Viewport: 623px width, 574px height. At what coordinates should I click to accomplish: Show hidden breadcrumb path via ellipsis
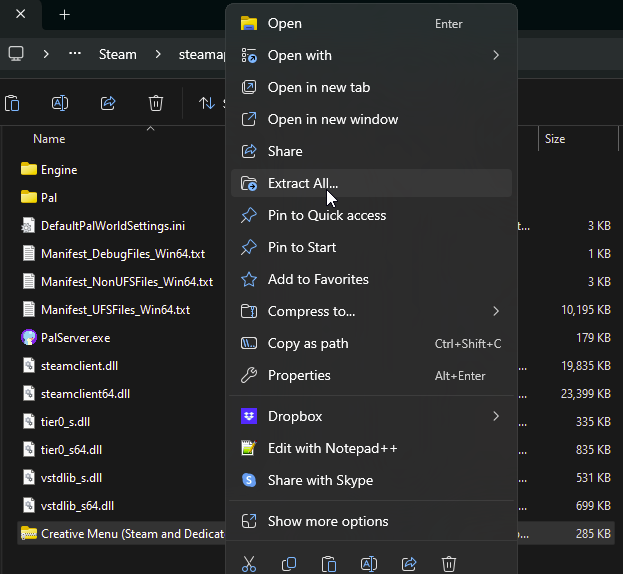click(75, 54)
